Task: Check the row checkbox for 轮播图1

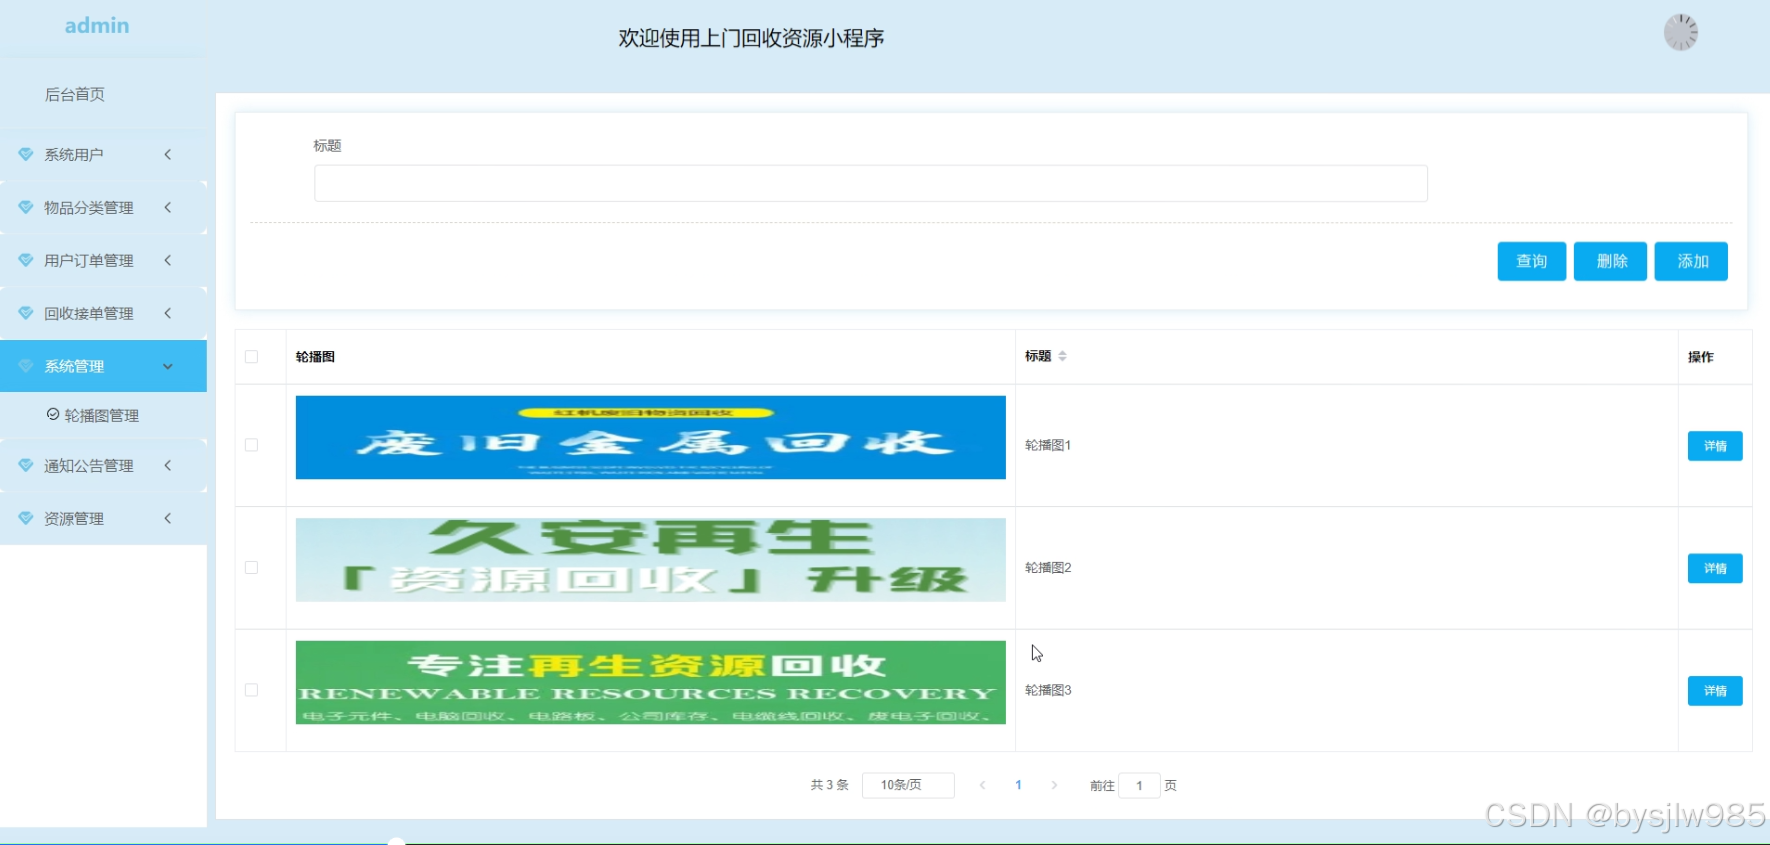Action: 252,445
